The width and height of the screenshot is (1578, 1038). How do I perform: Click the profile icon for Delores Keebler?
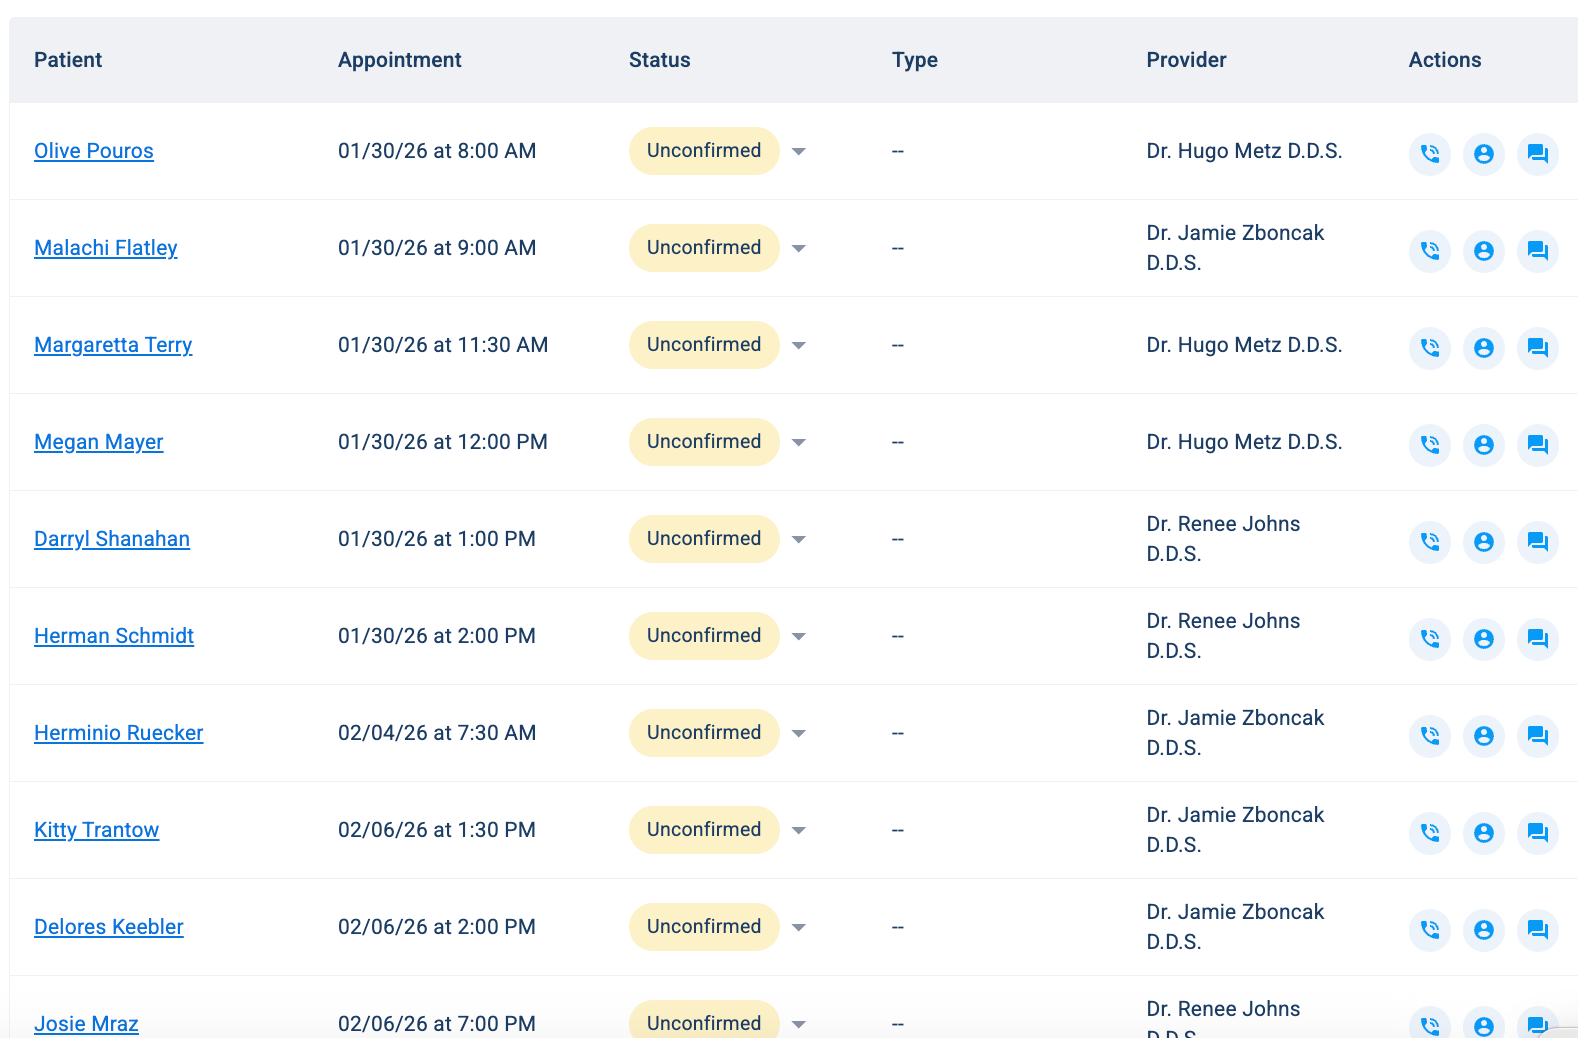click(1484, 930)
